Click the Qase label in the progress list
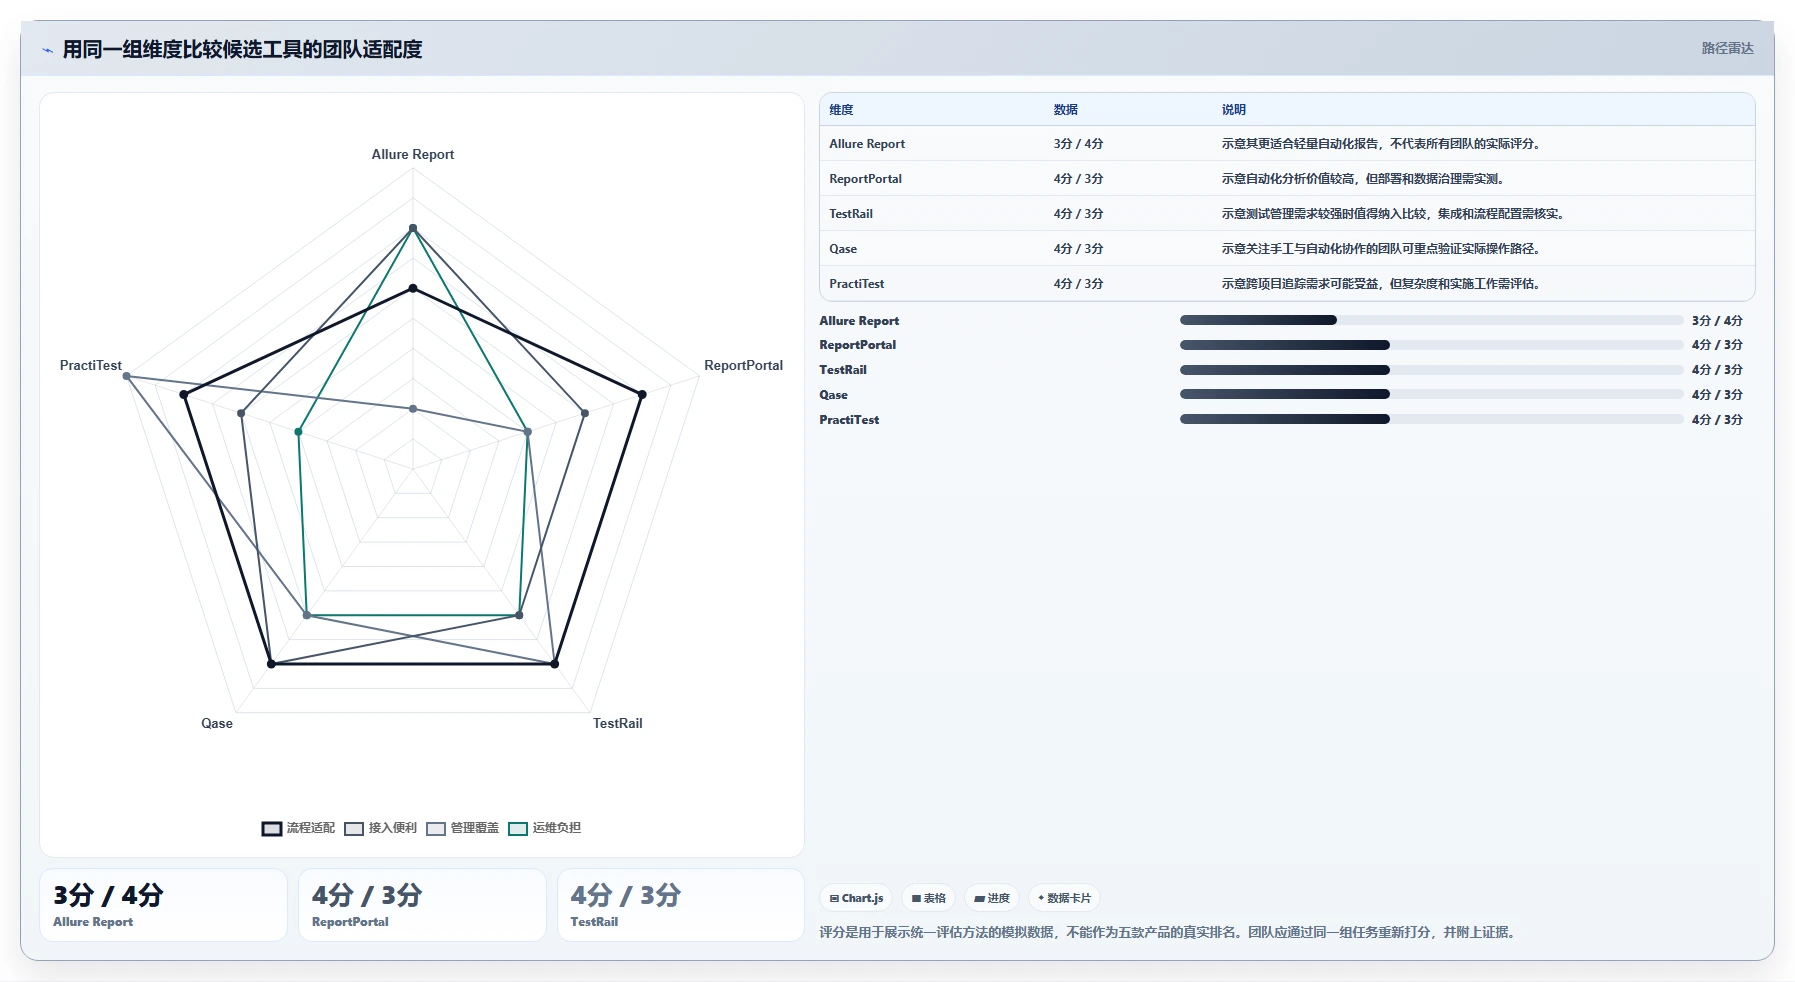Image resolution: width=1795 pixels, height=982 pixels. [x=833, y=395]
